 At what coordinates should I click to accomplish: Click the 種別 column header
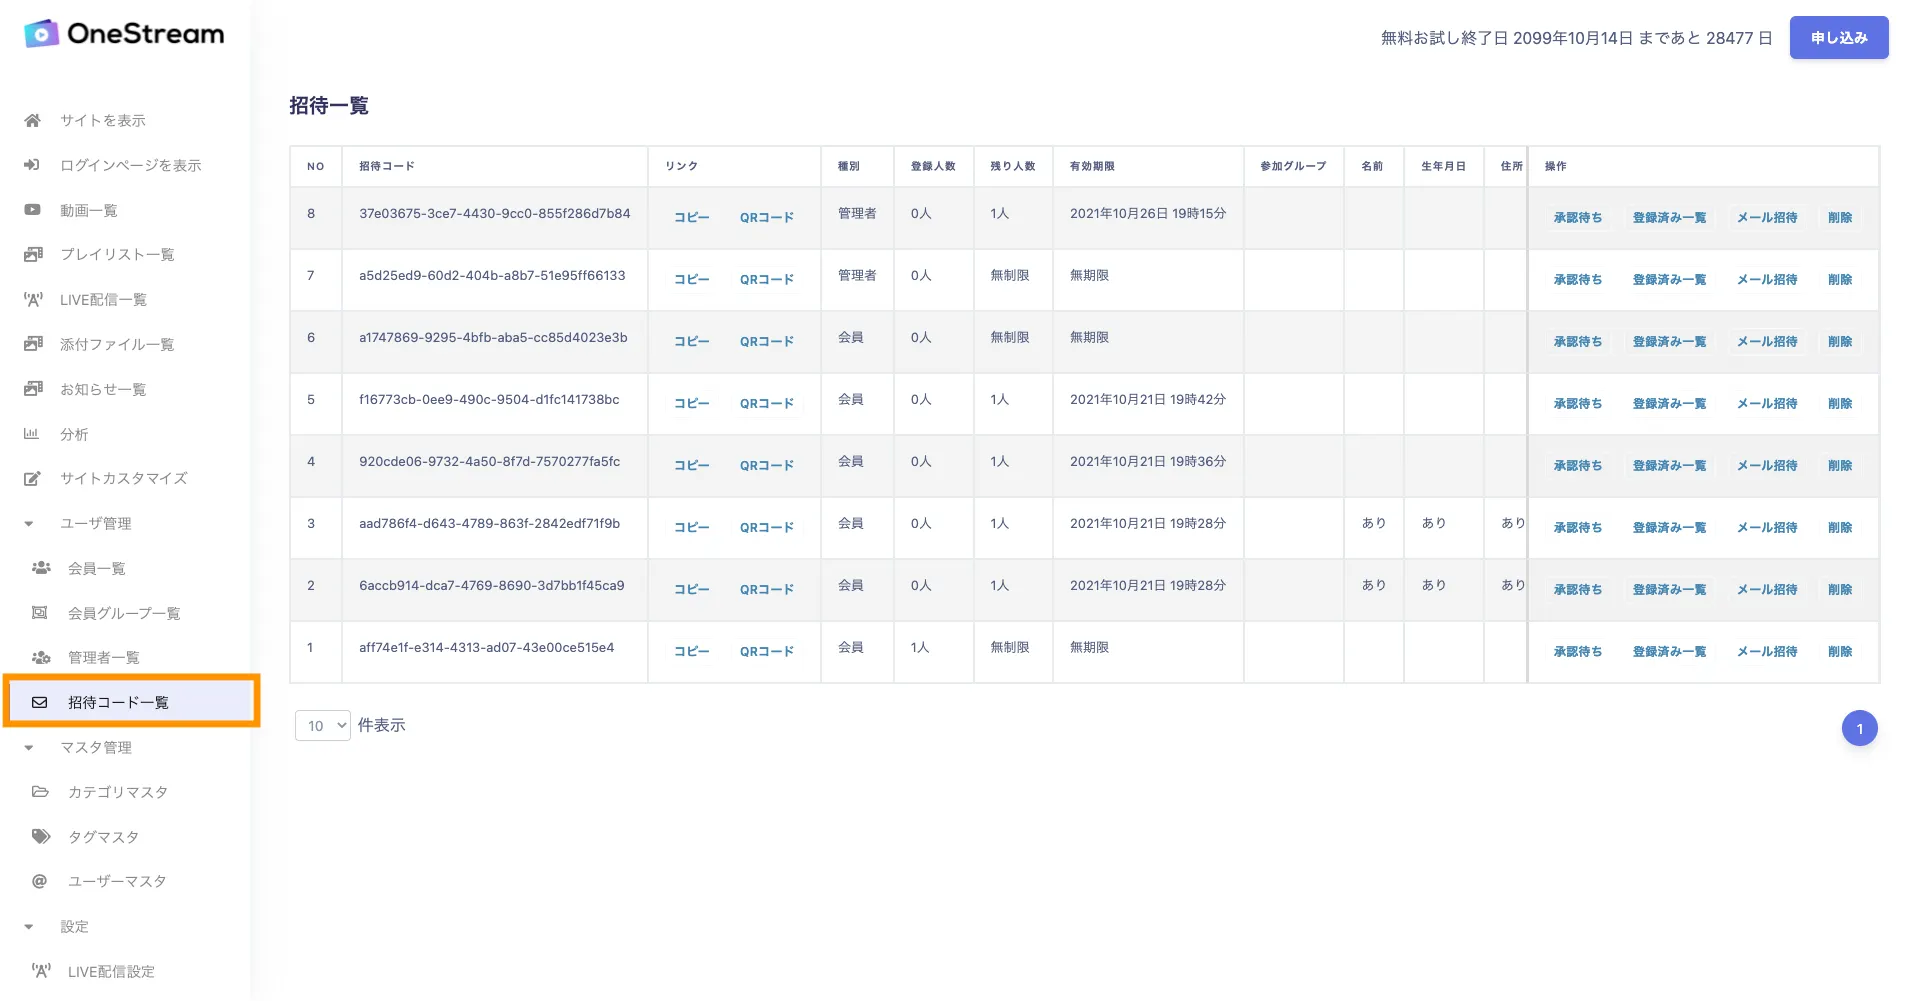point(849,166)
